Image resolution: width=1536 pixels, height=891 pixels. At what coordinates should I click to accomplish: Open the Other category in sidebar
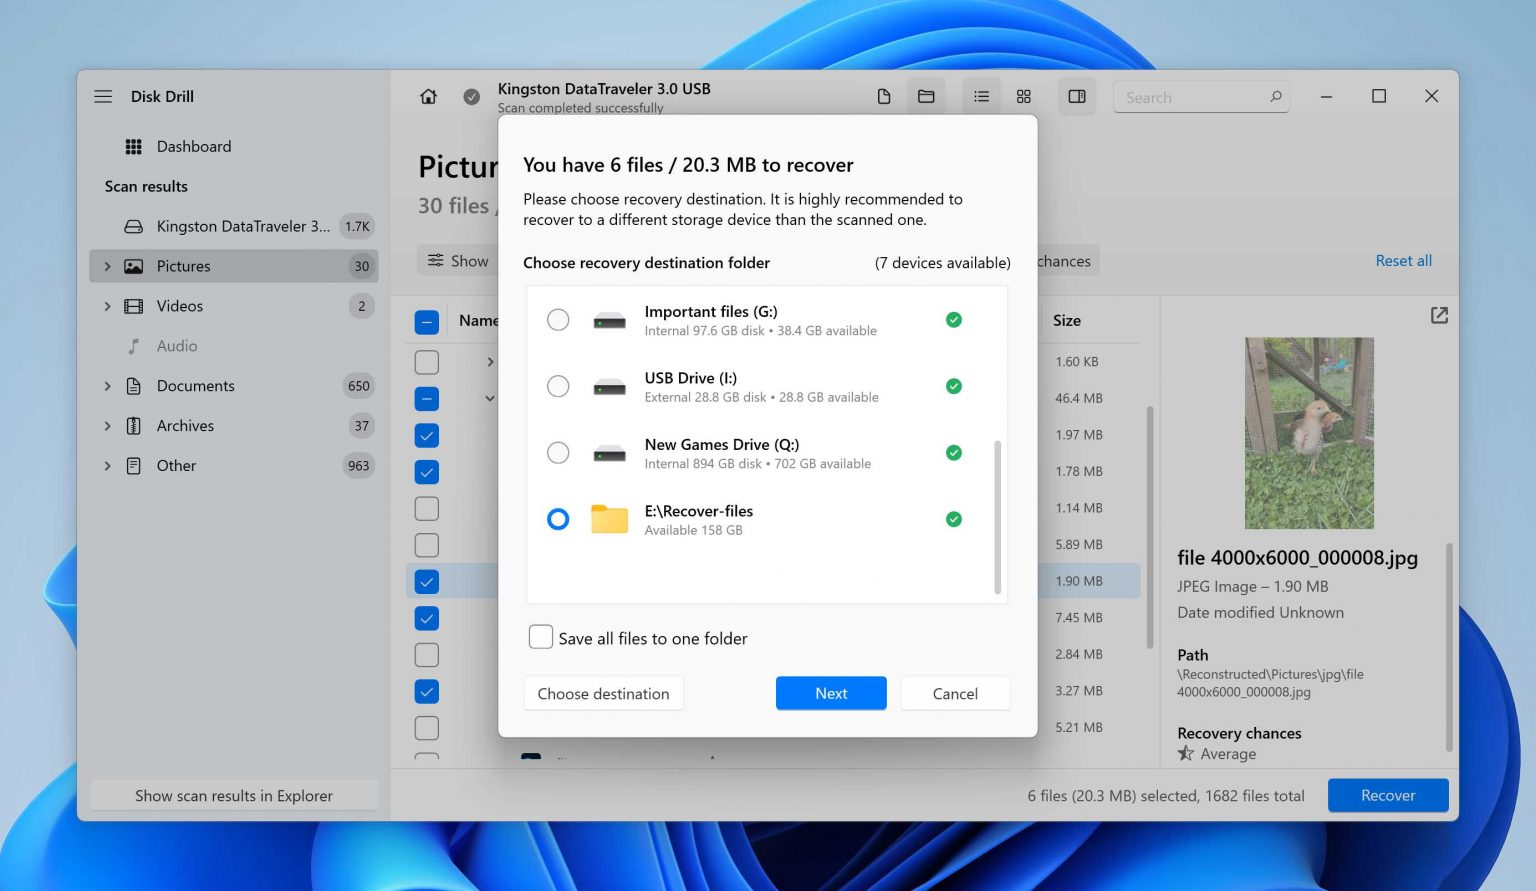tap(176, 466)
